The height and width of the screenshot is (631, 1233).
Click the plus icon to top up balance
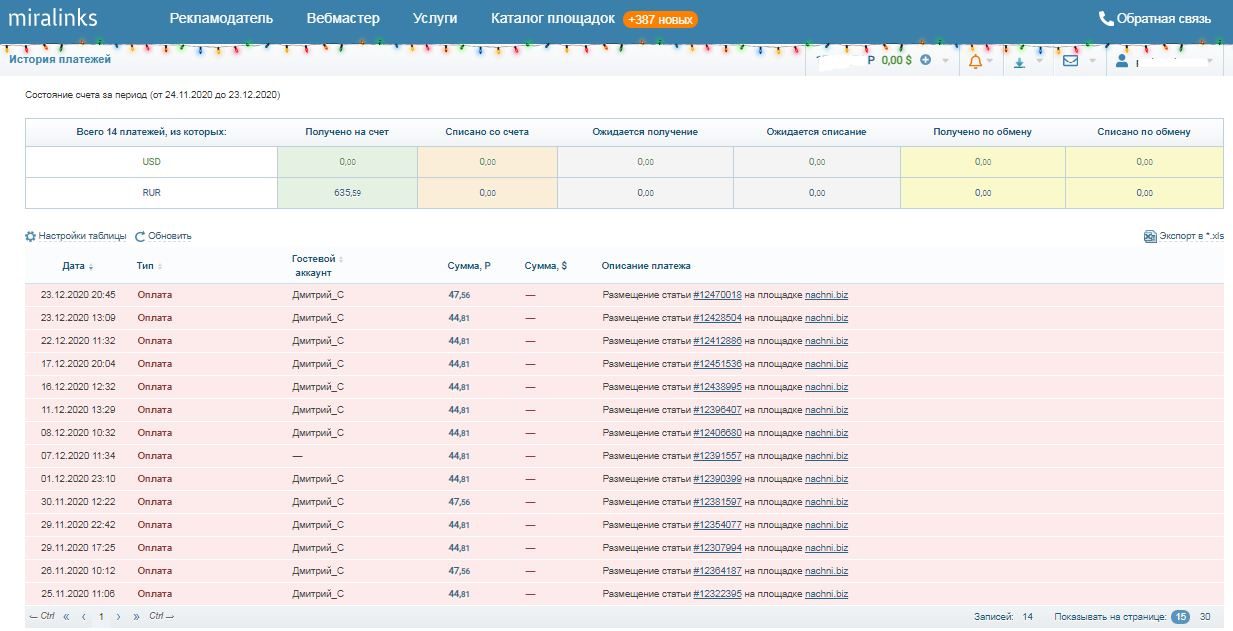925,61
